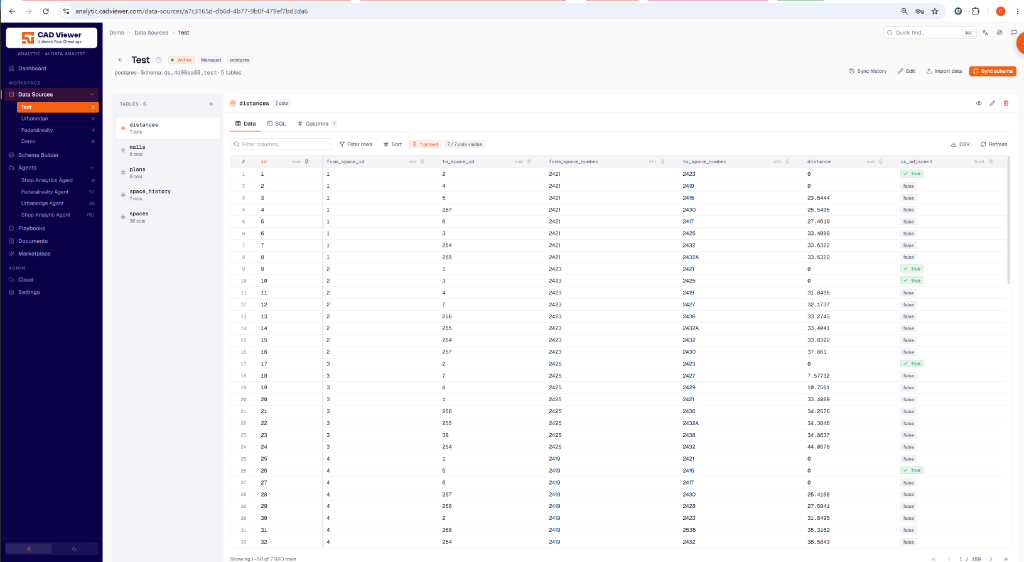Click Import data button
The height and width of the screenshot is (562, 1024).
(944, 71)
